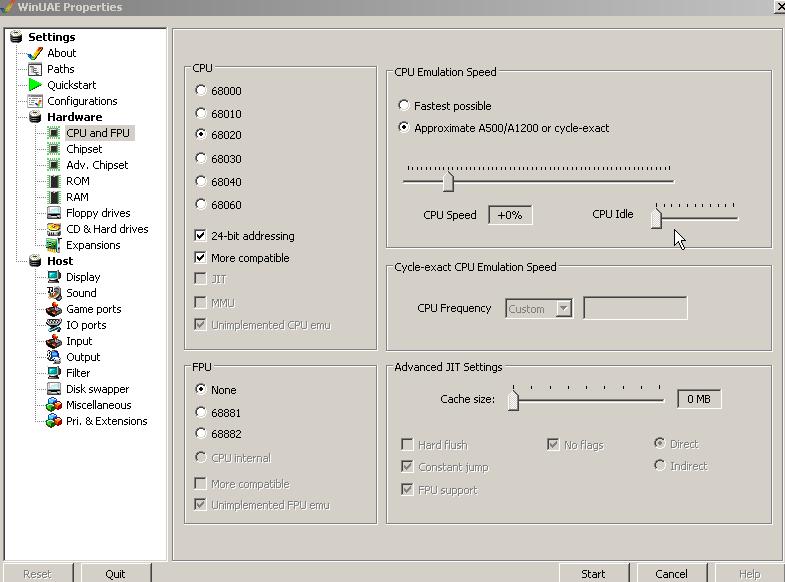Click the Adv. Chipset chip icon

[x=54, y=165]
